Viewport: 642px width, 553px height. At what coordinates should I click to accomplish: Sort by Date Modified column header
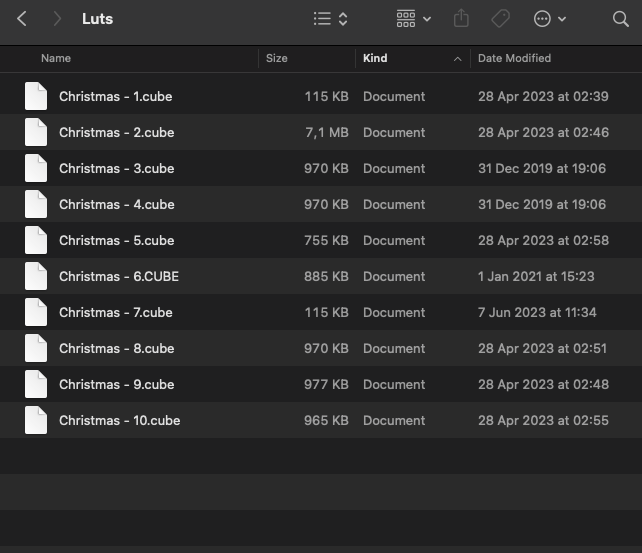pos(514,58)
